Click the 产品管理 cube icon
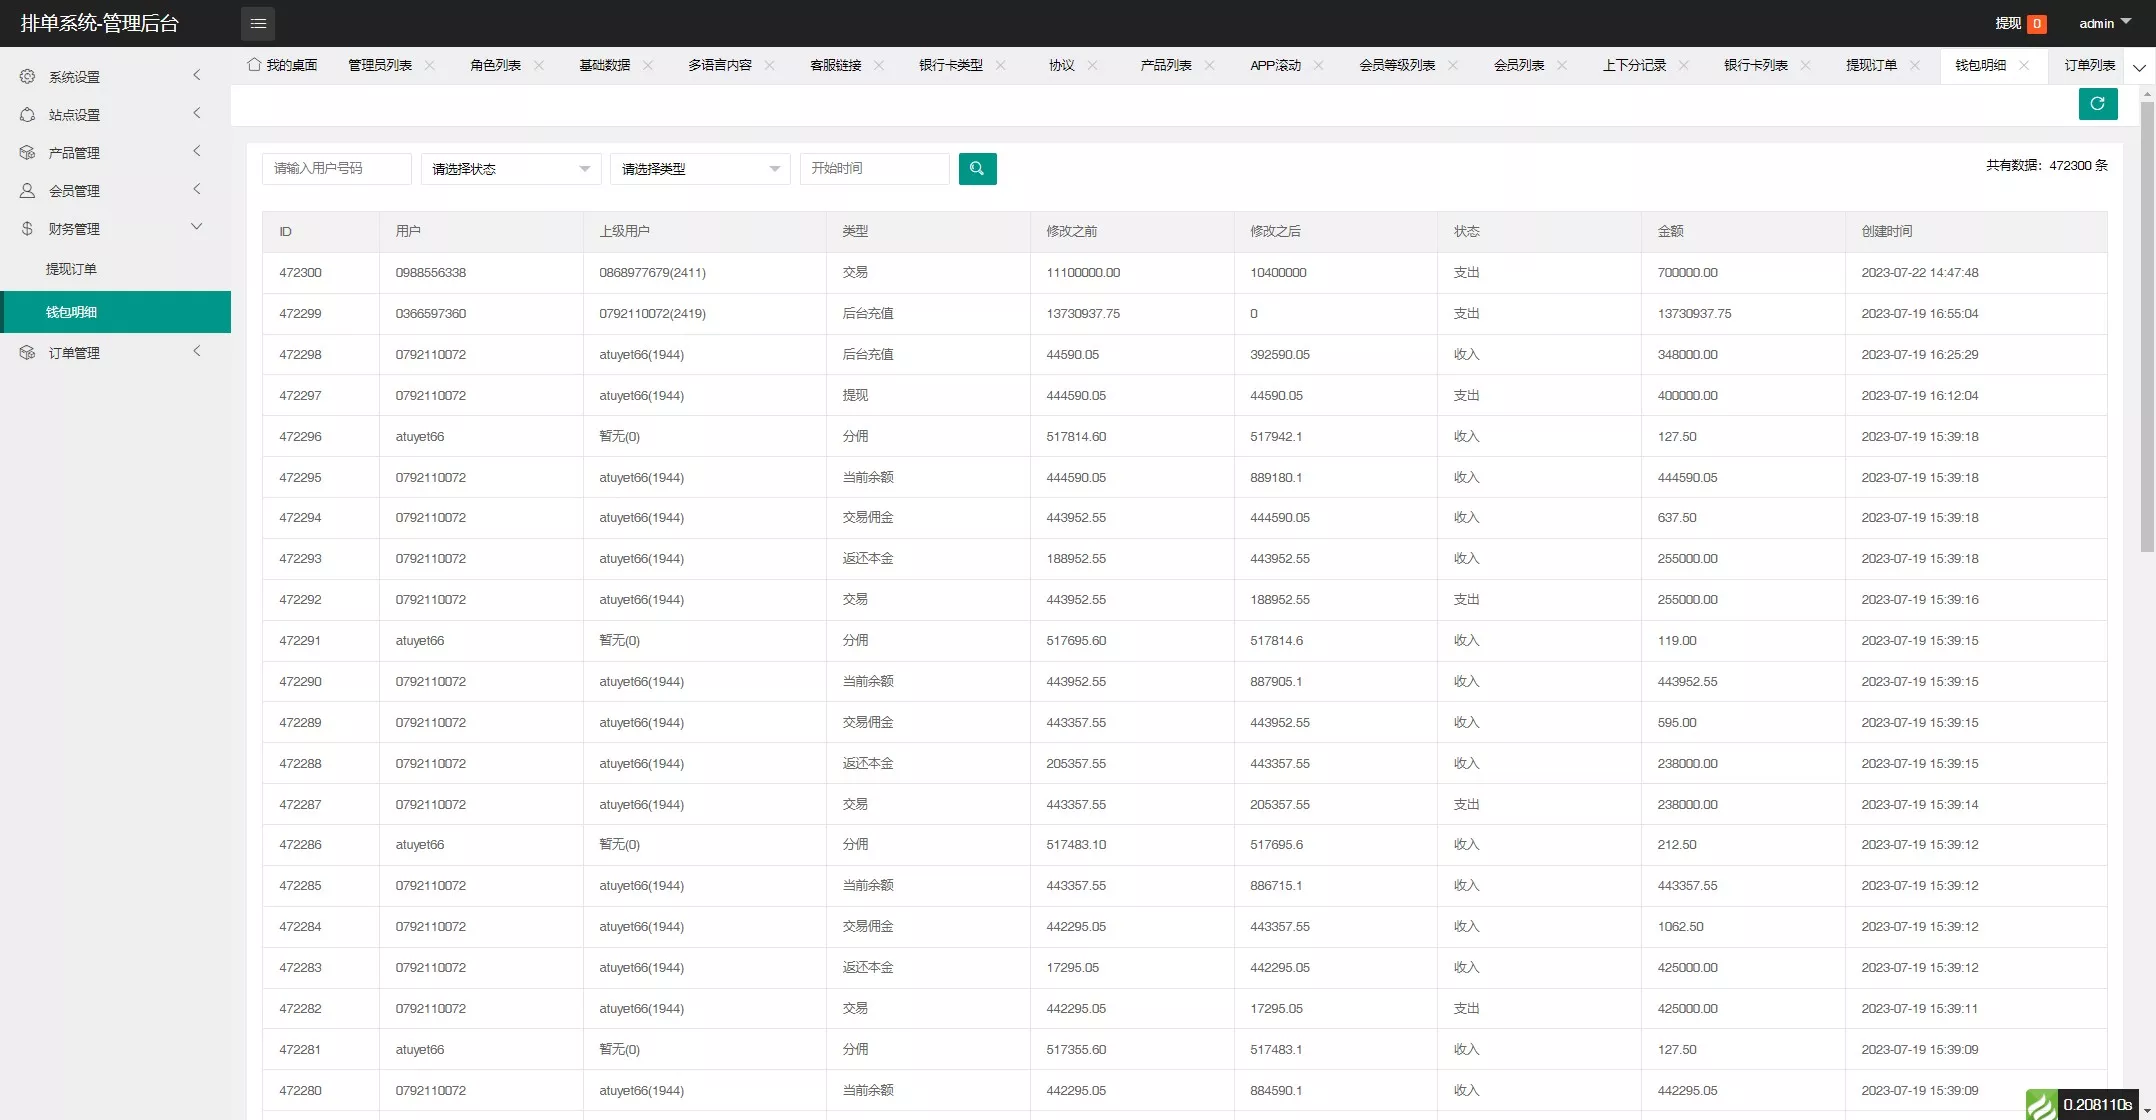This screenshot has width=2156, height=1120. 28,152
